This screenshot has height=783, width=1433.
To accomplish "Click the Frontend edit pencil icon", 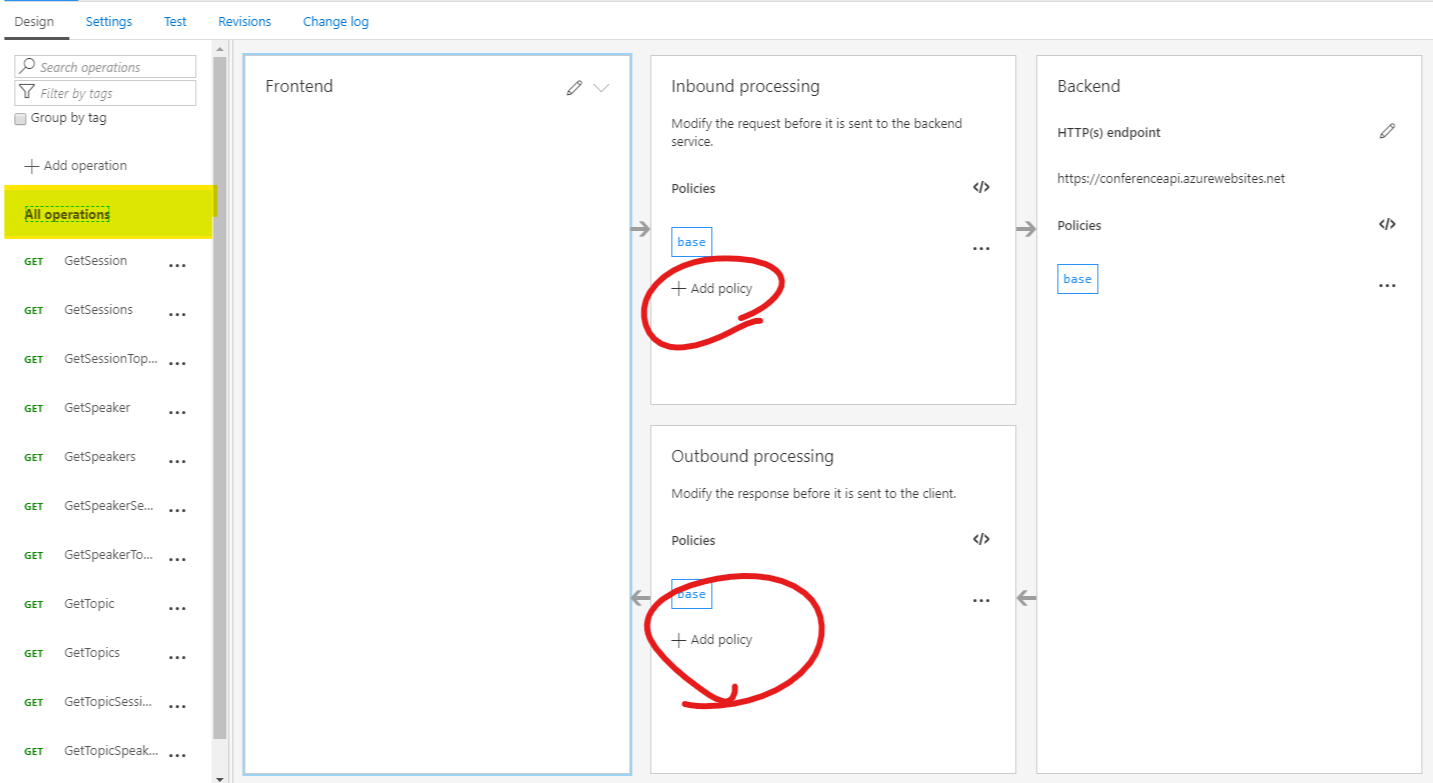I will pos(574,88).
